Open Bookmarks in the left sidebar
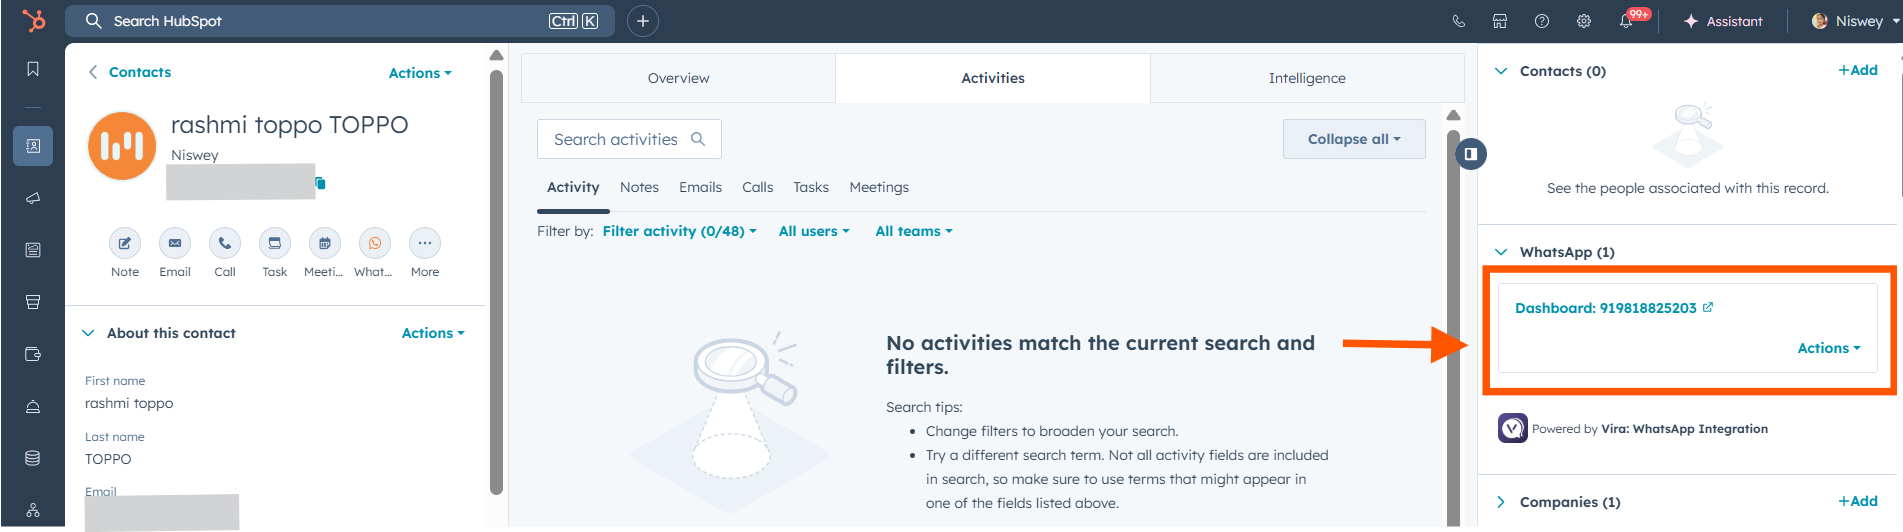 [x=33, y=69]
